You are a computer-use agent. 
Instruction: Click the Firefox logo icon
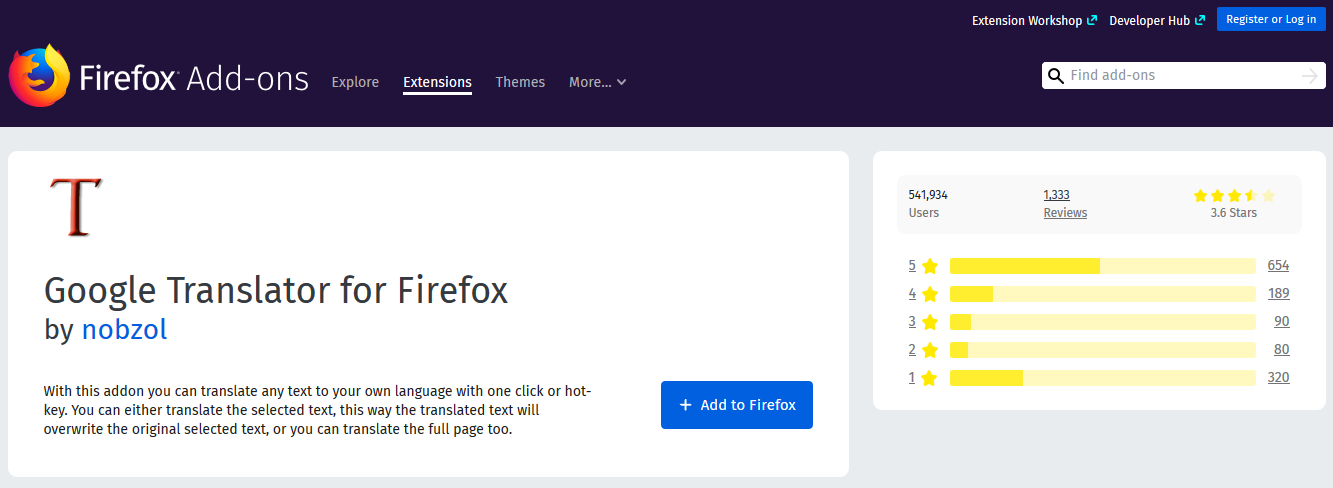click(x=39, y=76)
